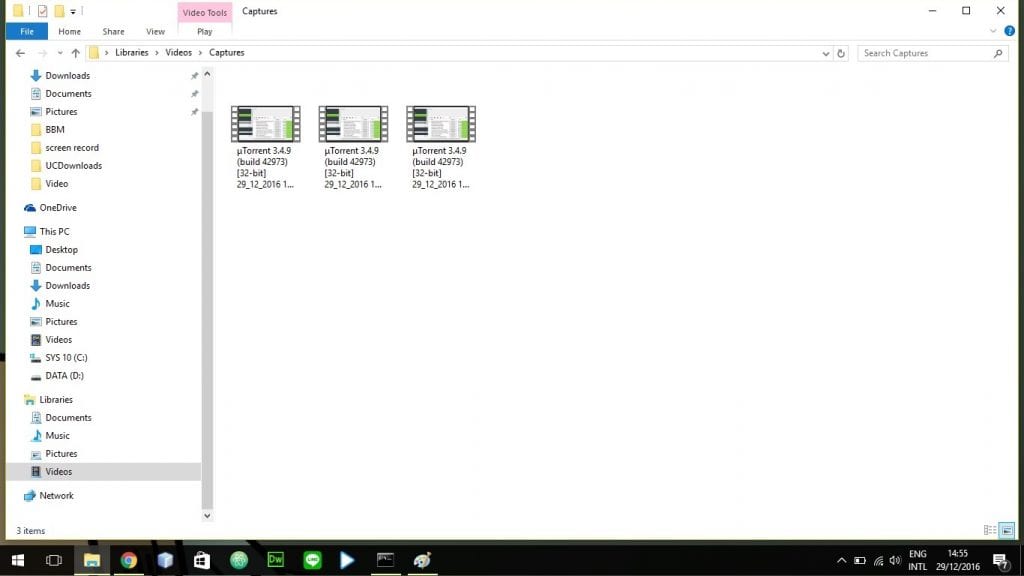Open Videos under This PC
This screenshot has width=1024, height=576.
point(58,340)
